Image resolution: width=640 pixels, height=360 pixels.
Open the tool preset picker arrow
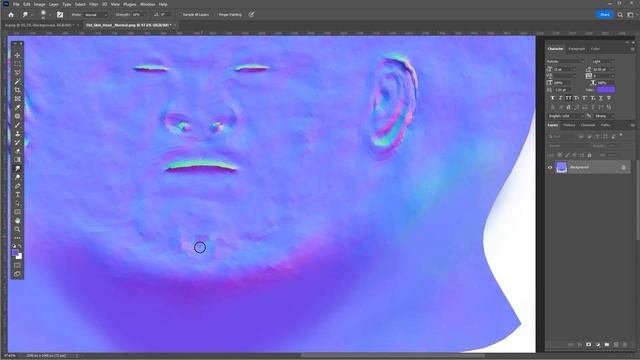31,15
